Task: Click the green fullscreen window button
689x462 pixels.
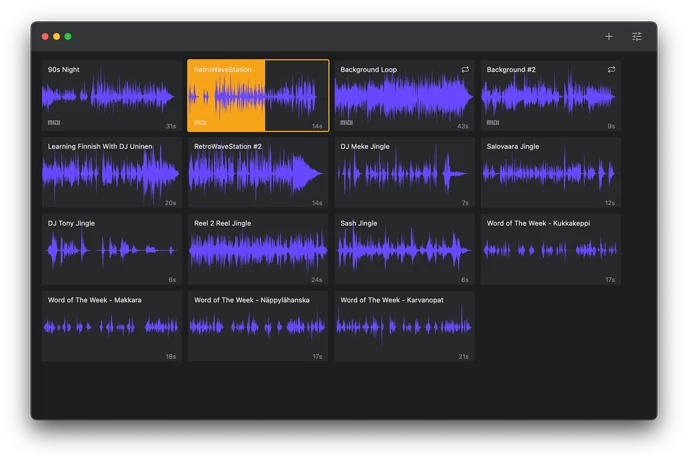Action: click(68, 36)
